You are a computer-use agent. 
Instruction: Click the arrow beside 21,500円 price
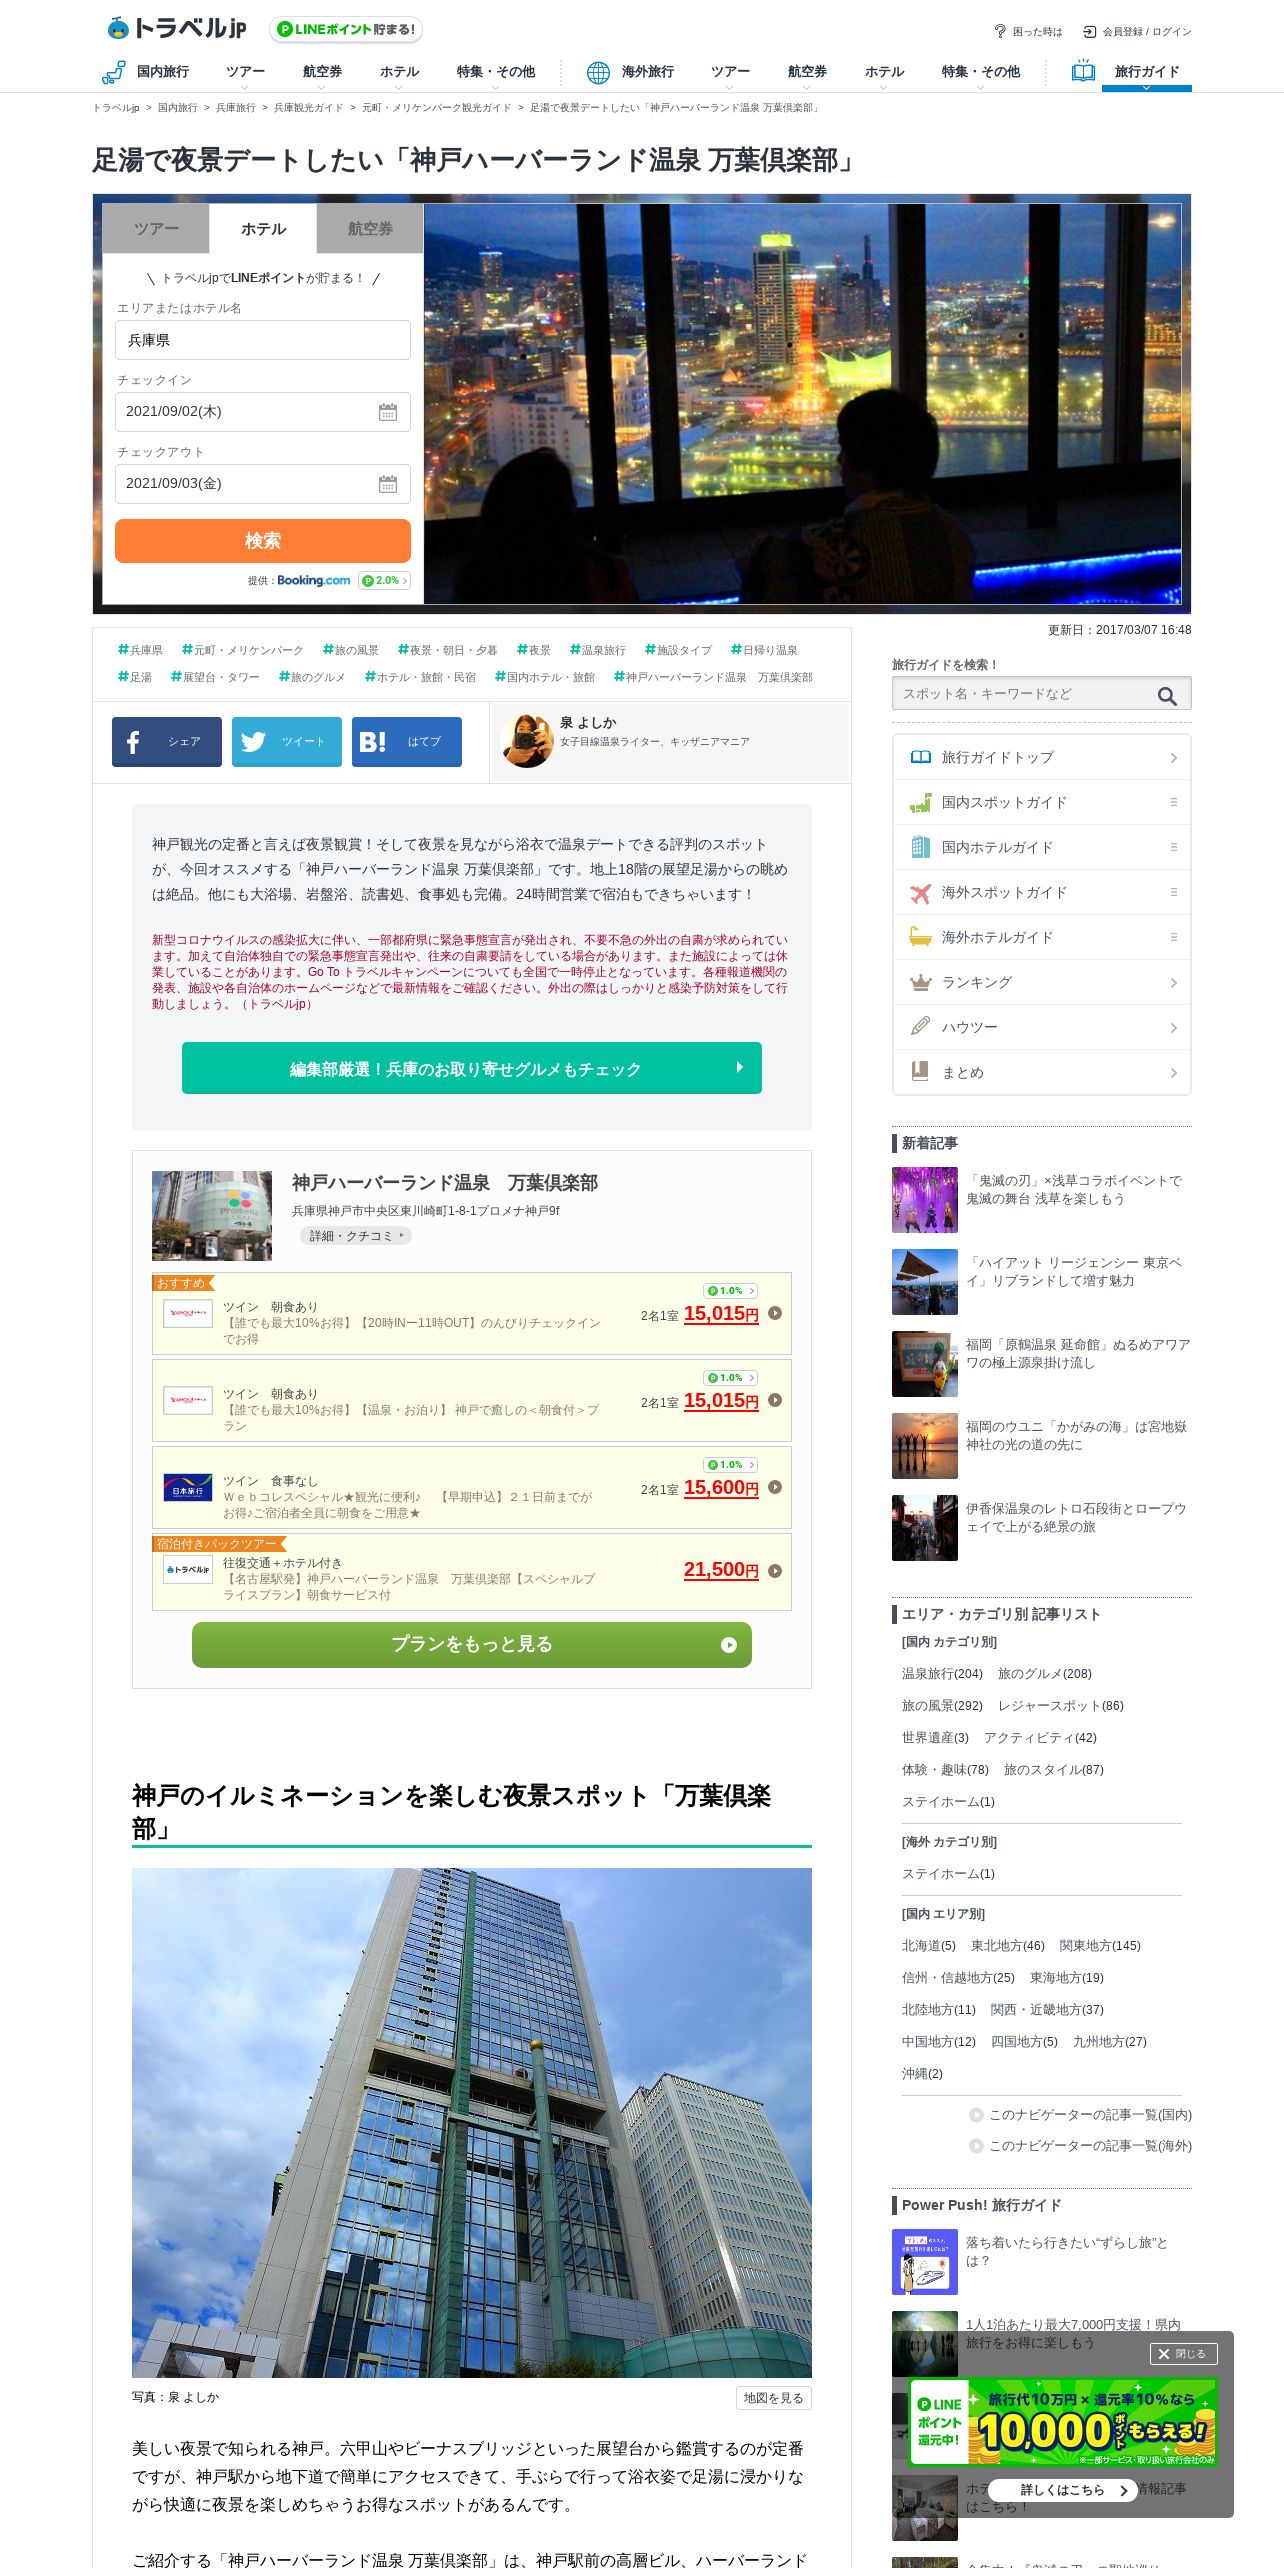[775, 1571]
